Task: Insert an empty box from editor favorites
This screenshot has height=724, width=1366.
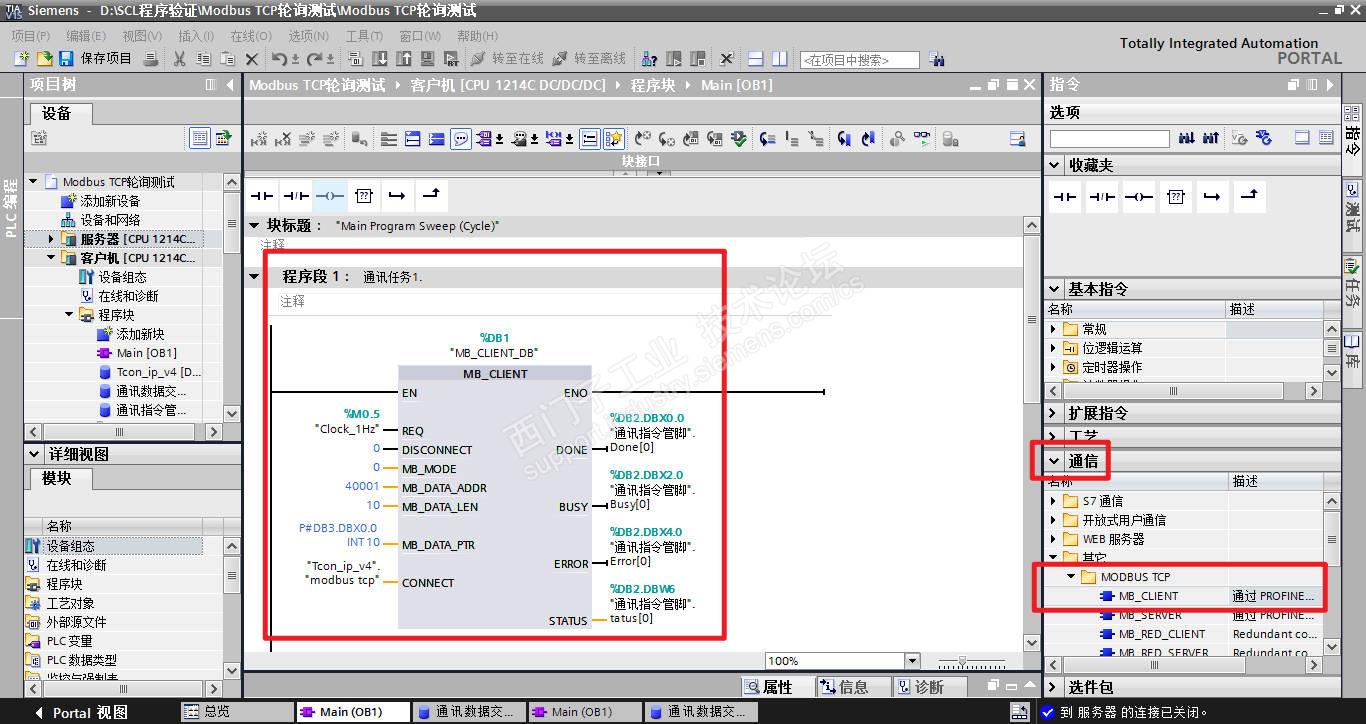Action: point(364,195)
